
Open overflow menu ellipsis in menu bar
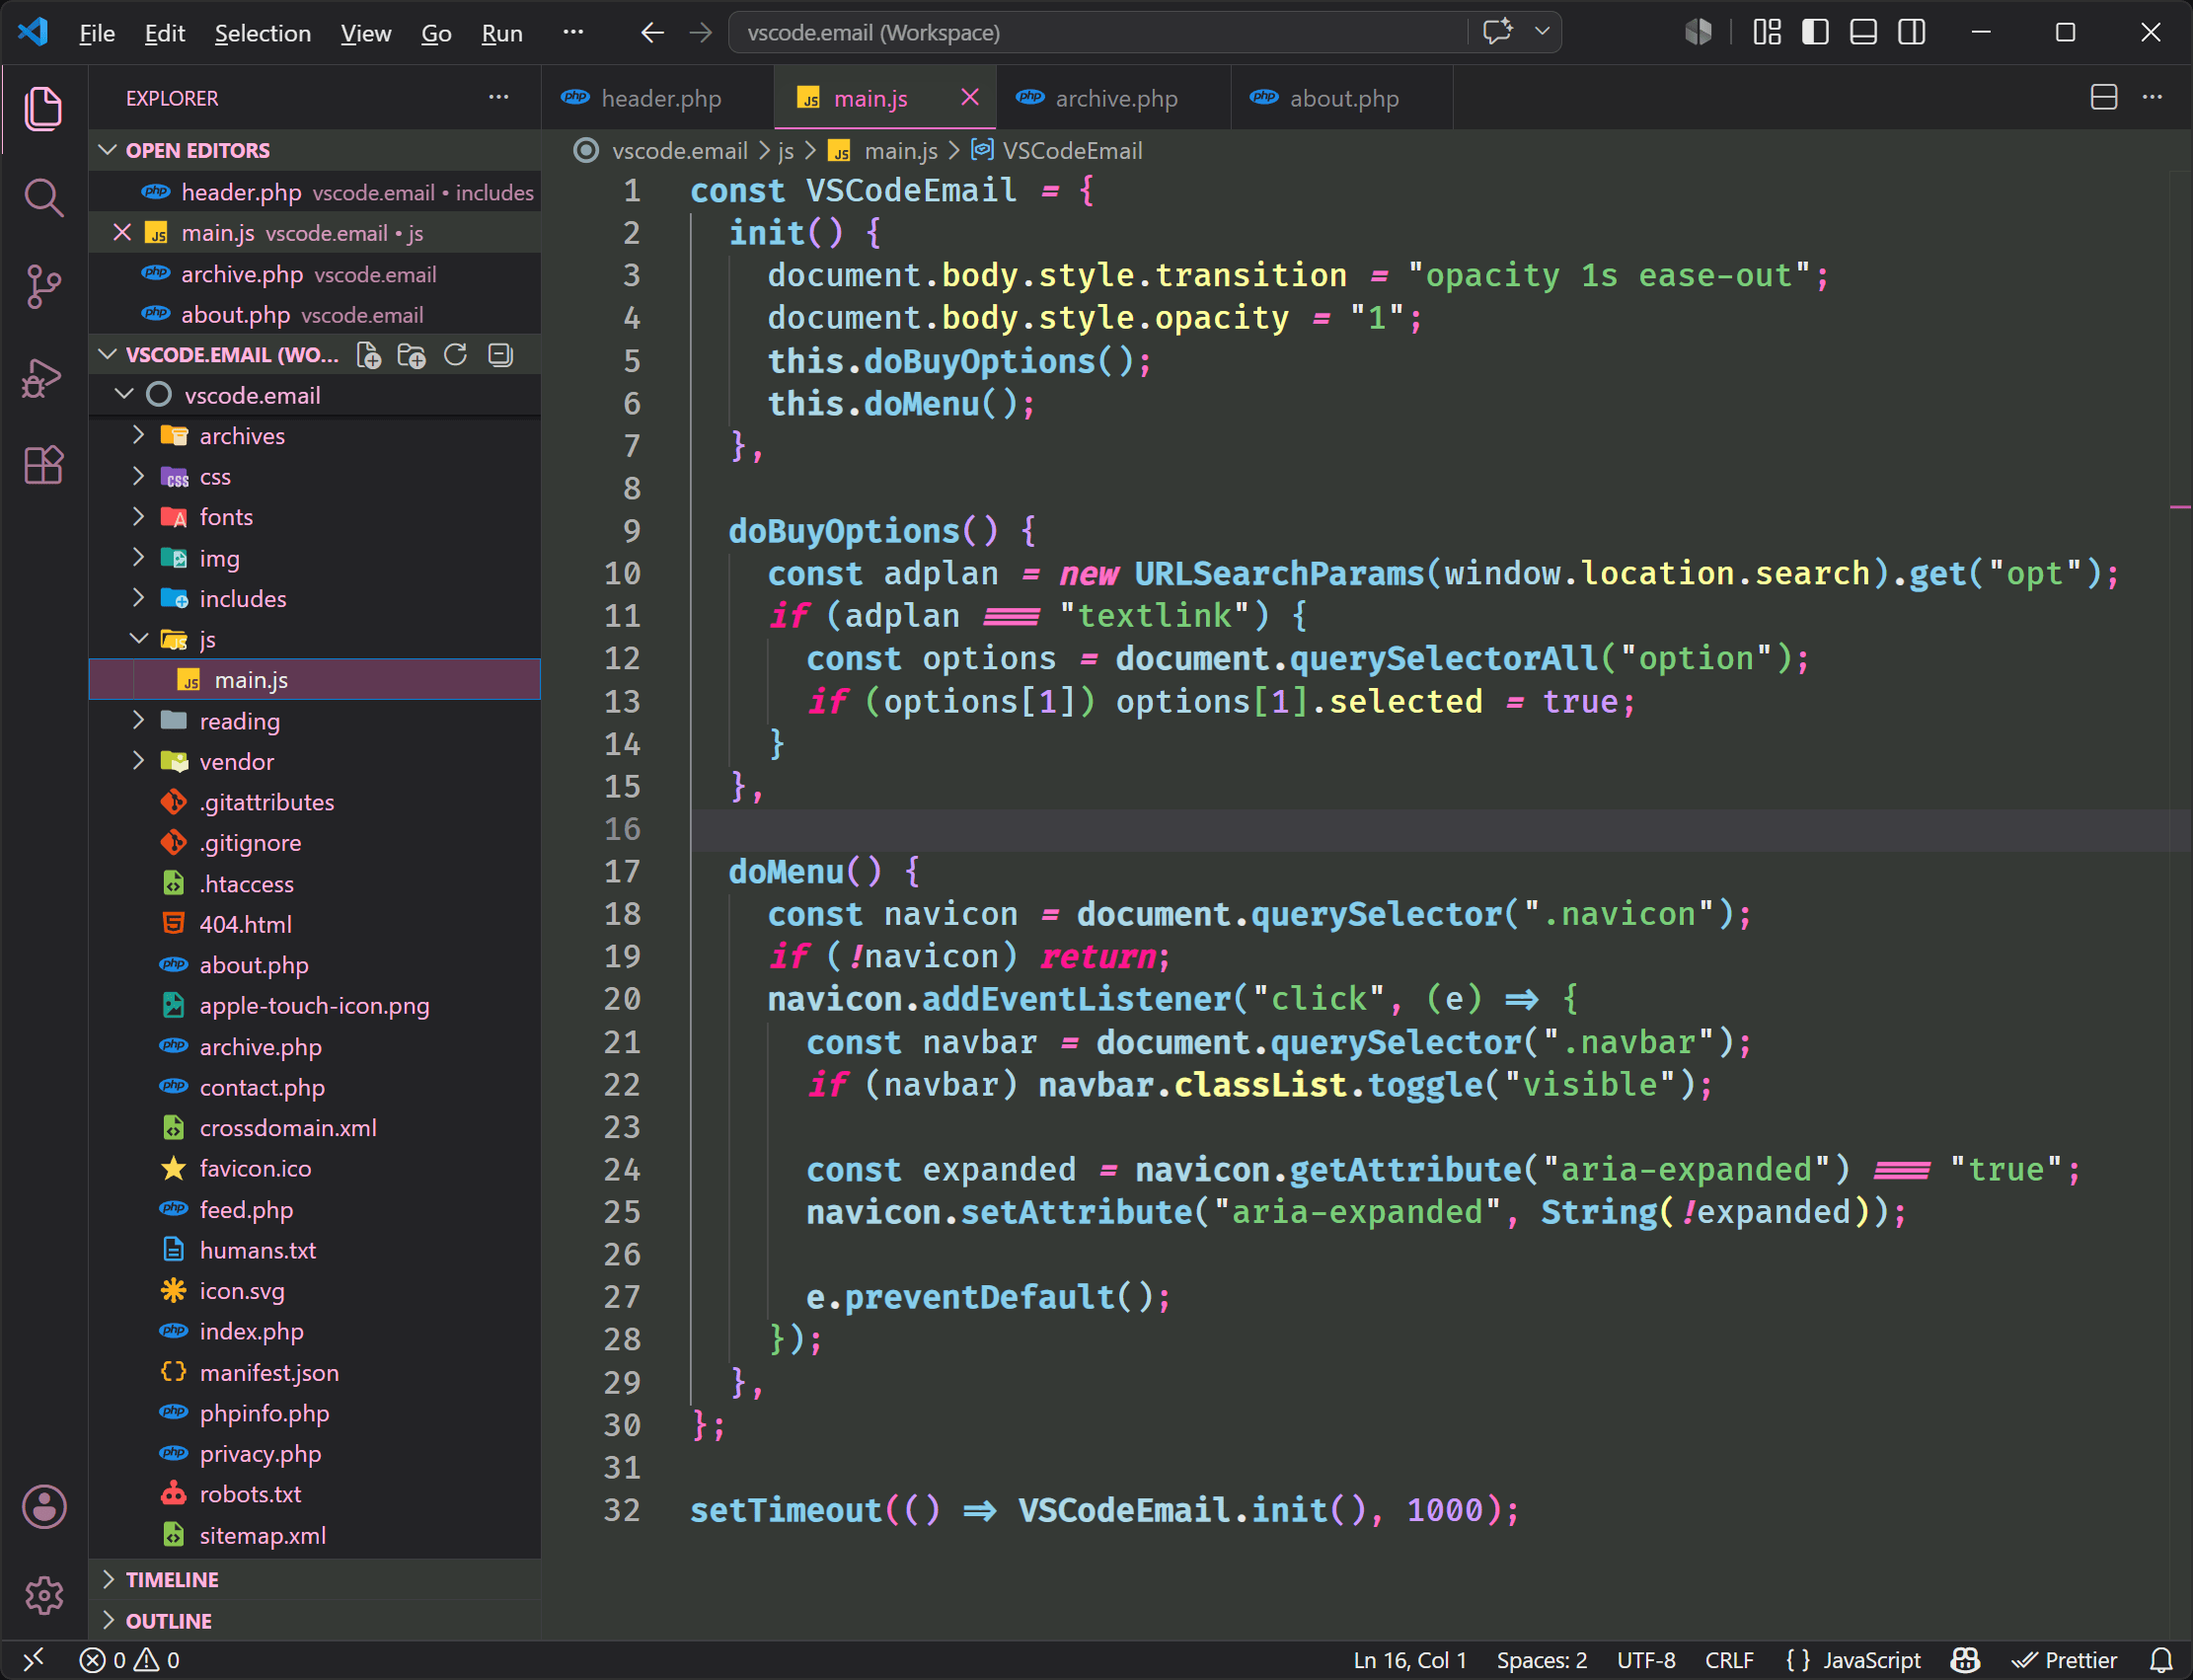coord(572,32)
